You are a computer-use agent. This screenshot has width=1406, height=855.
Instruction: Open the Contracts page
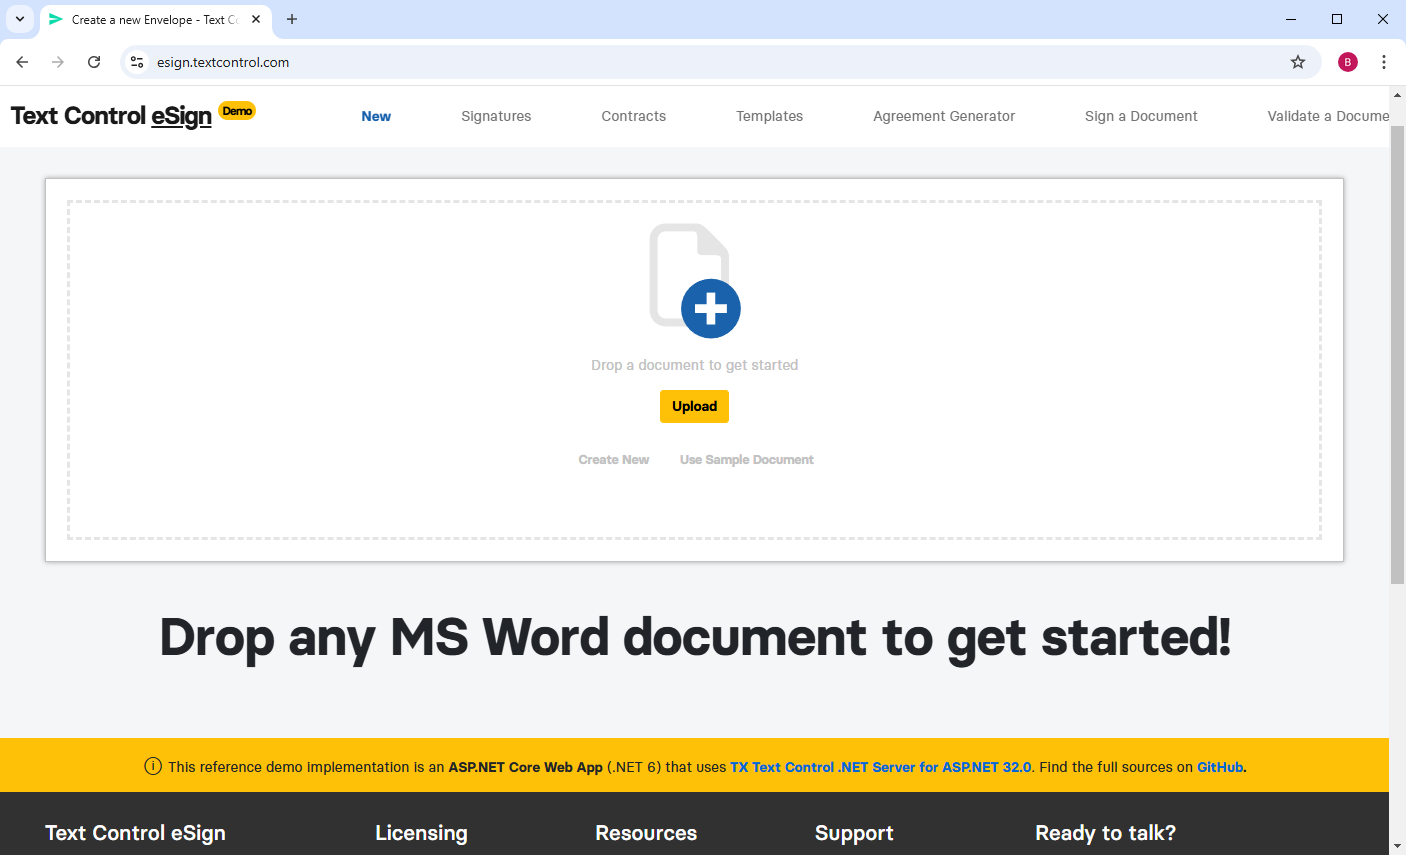[633, 116]
